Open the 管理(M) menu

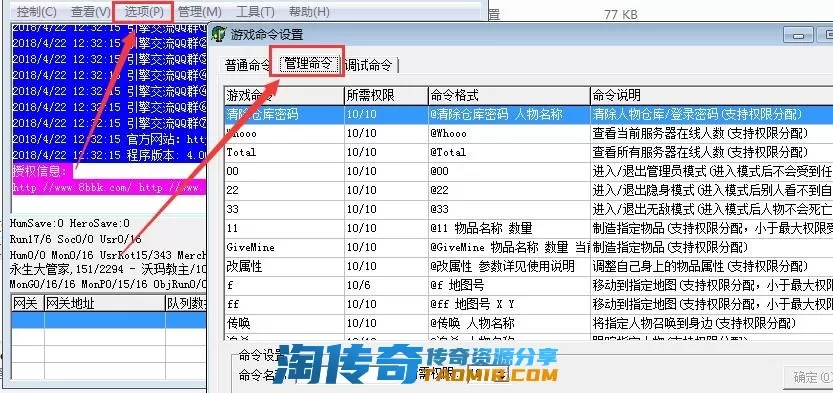(199, 11)
